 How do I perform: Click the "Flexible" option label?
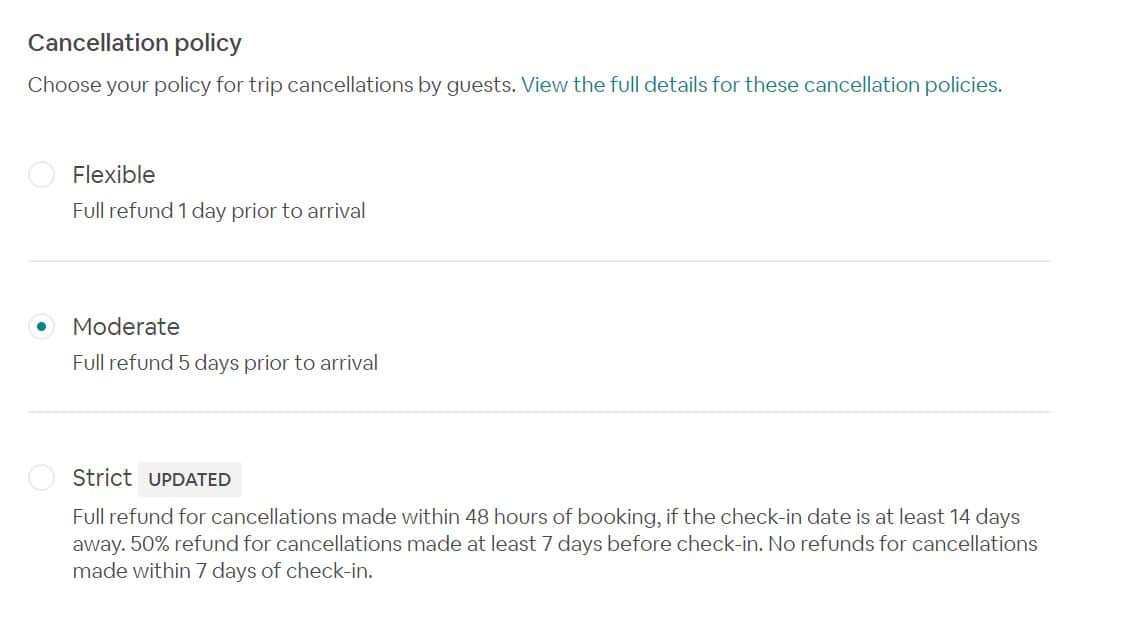click(114, 175)
